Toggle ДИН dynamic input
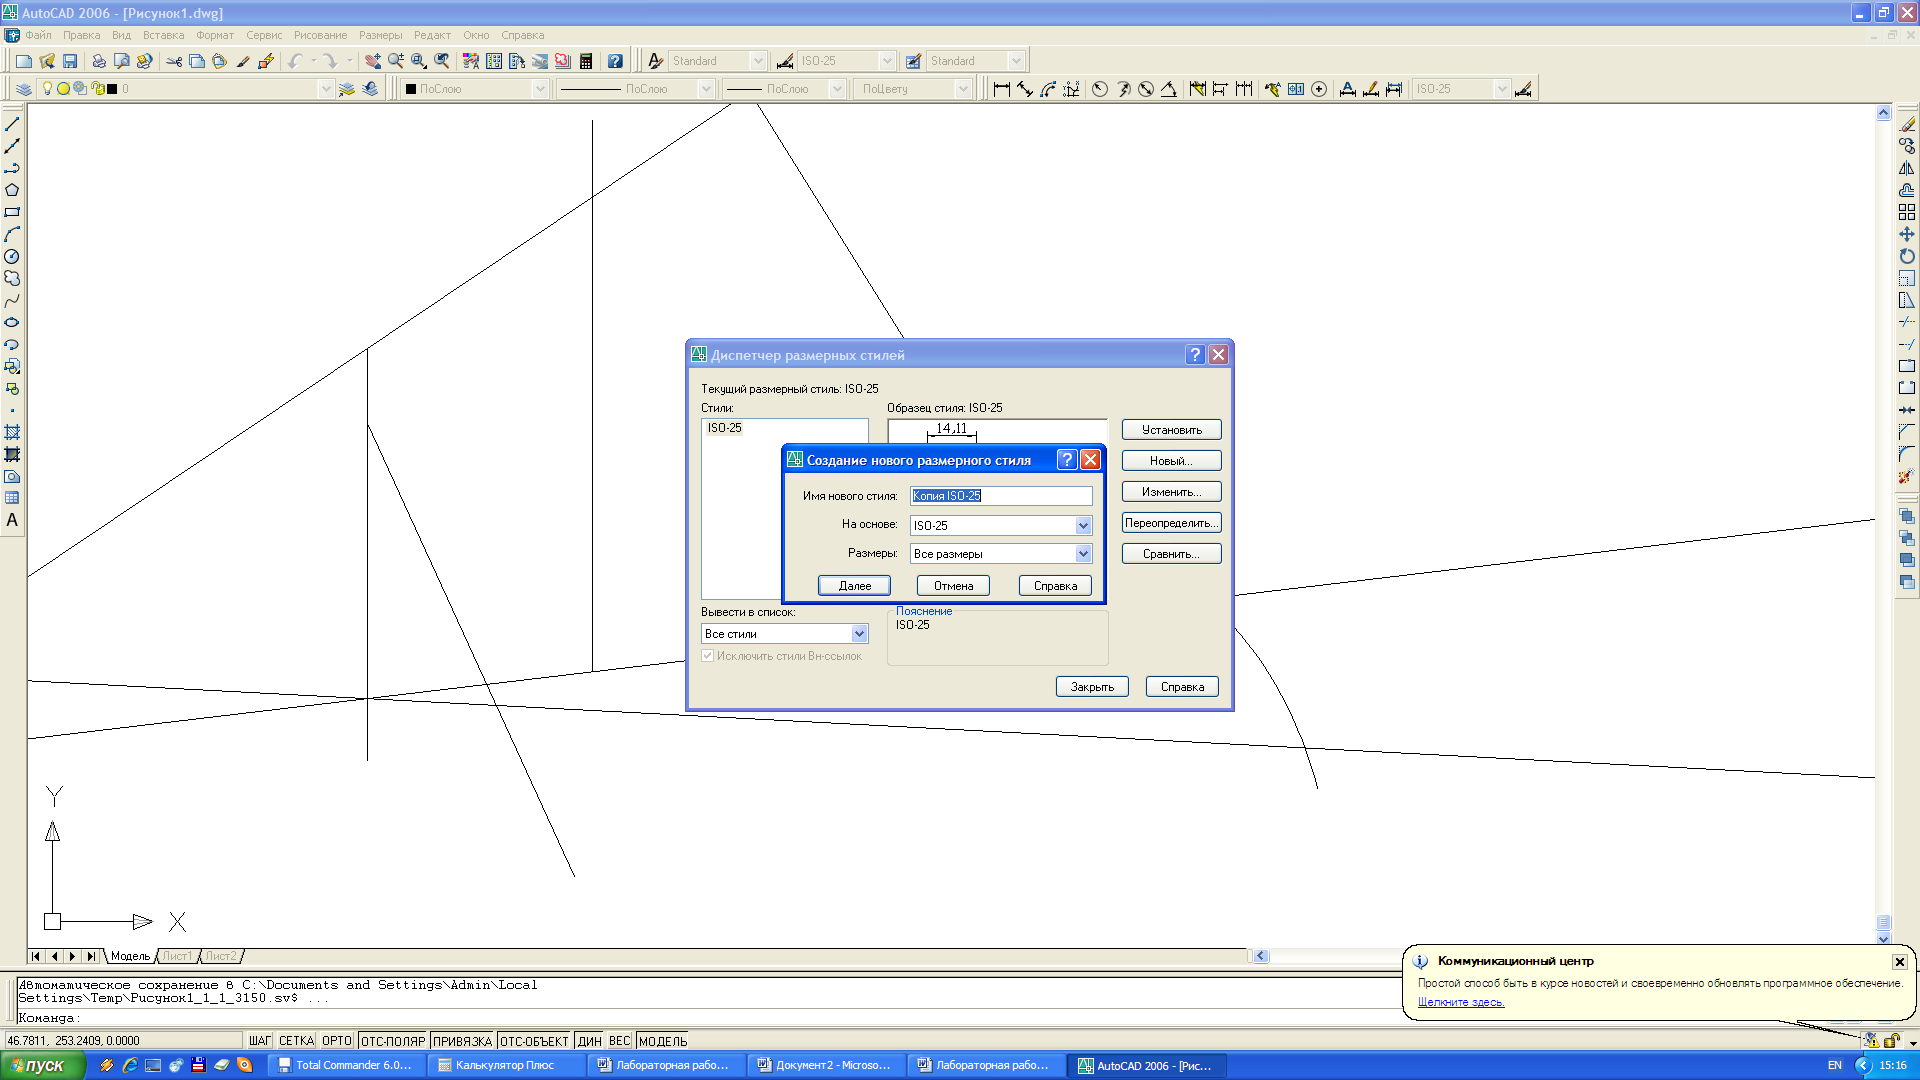 pos(590,1041)
